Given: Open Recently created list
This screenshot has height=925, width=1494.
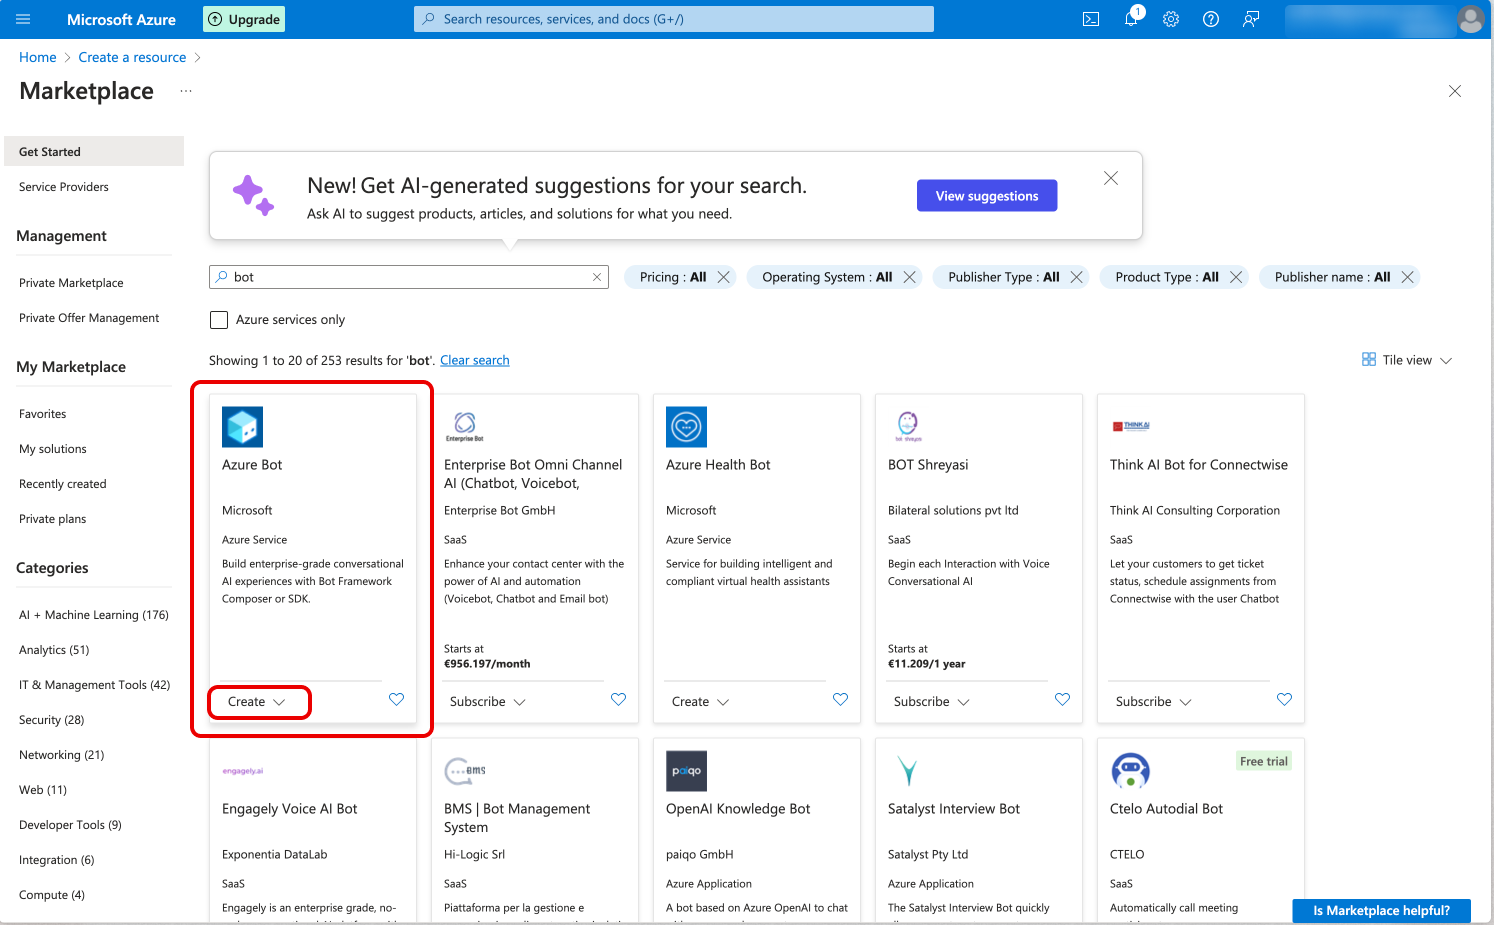Looking at the screenshot, I should coord(63,484).
